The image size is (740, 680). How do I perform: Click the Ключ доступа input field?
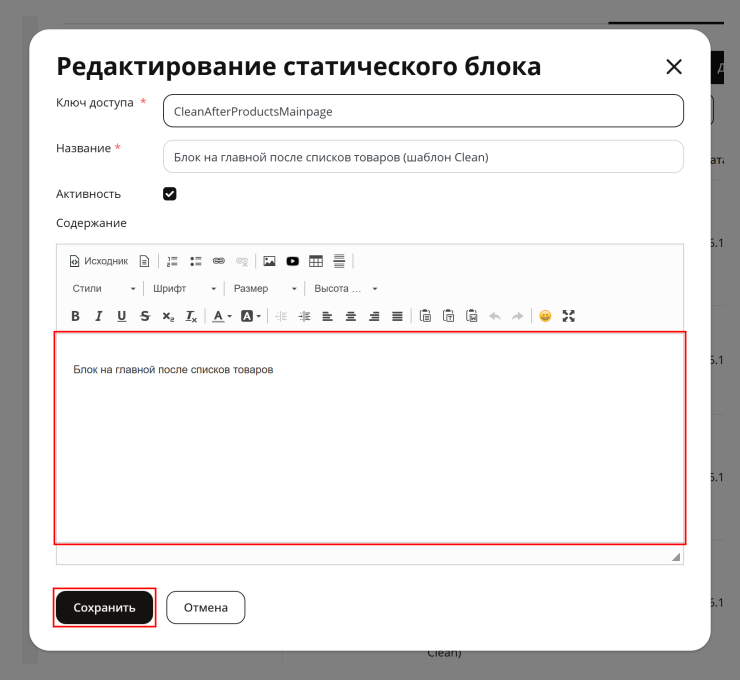pos(423,111)
